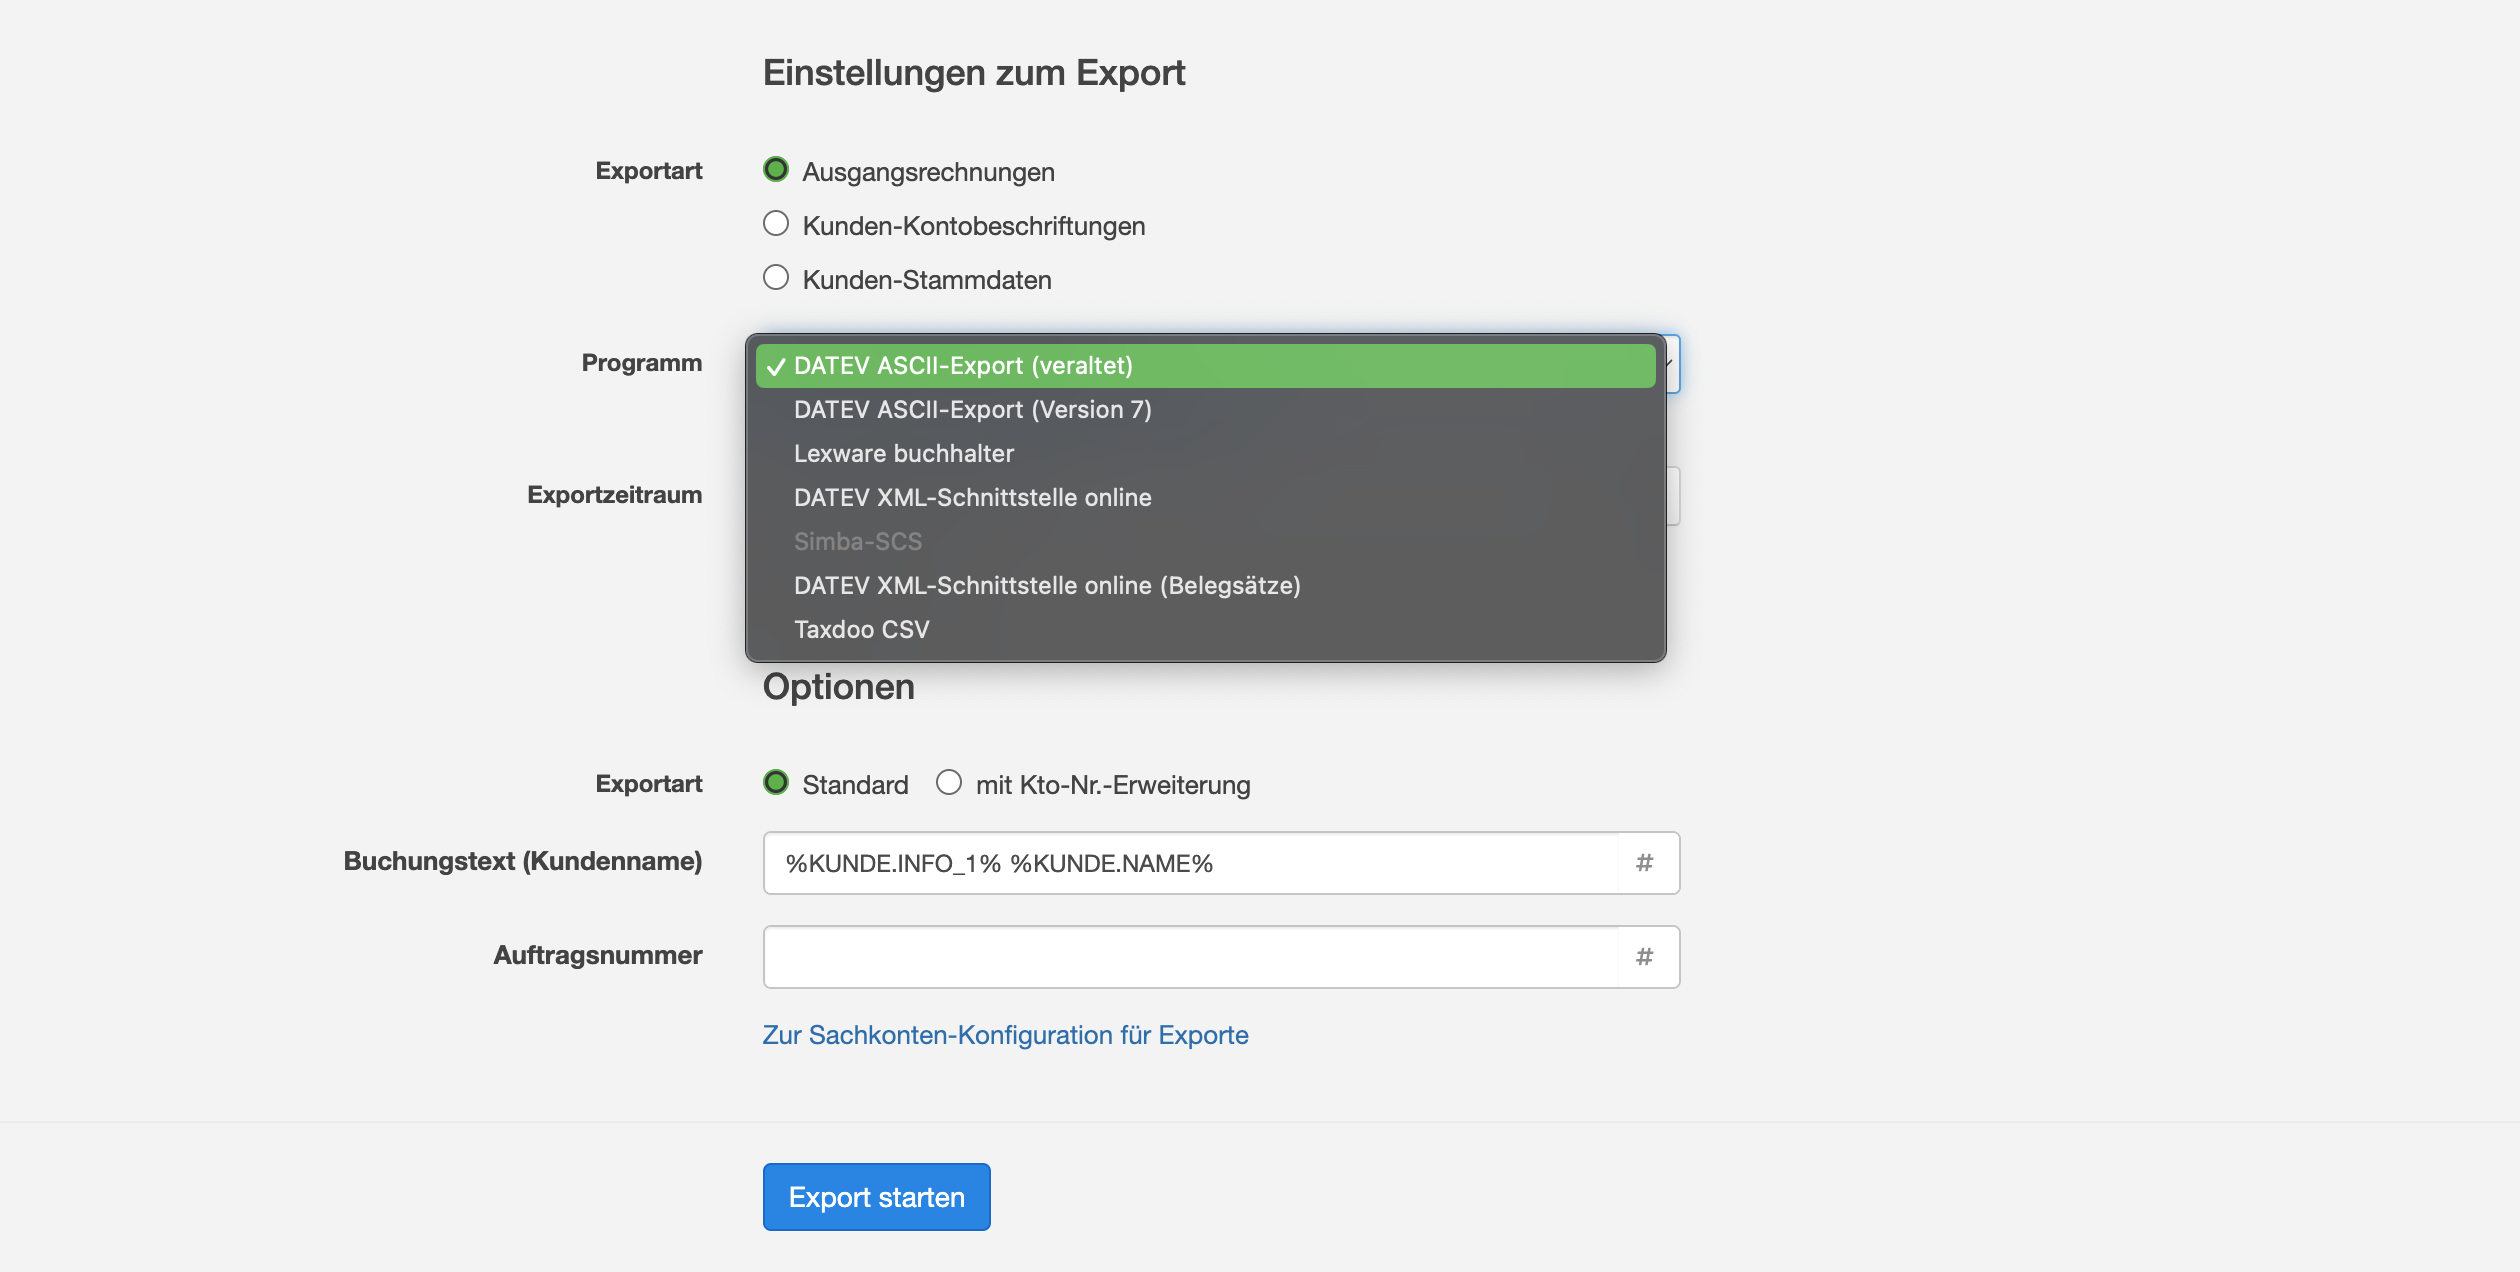Screen dimensions: 2520x1272
Task: Open placeholder picker for Buchungstext field
Action: [x=1648, y=863]
